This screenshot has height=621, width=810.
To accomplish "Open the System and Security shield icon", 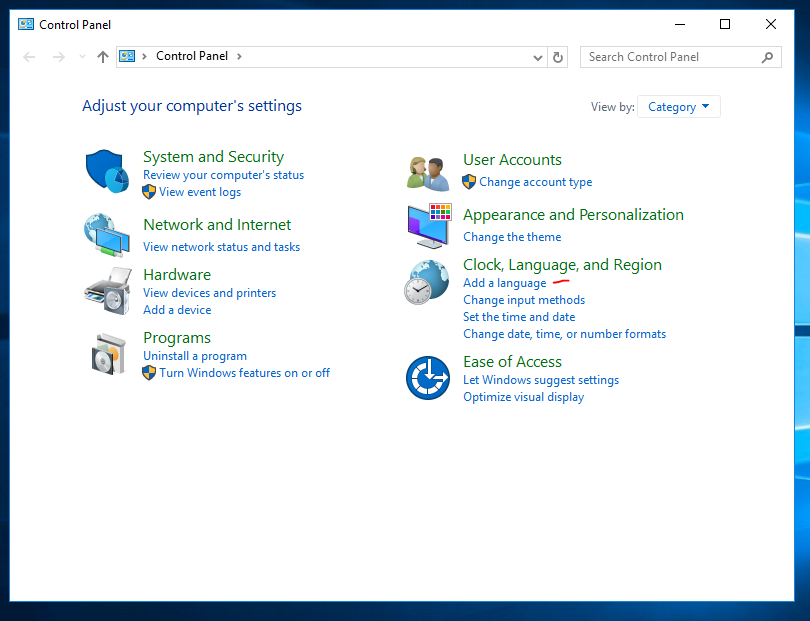I will [107, 172].
